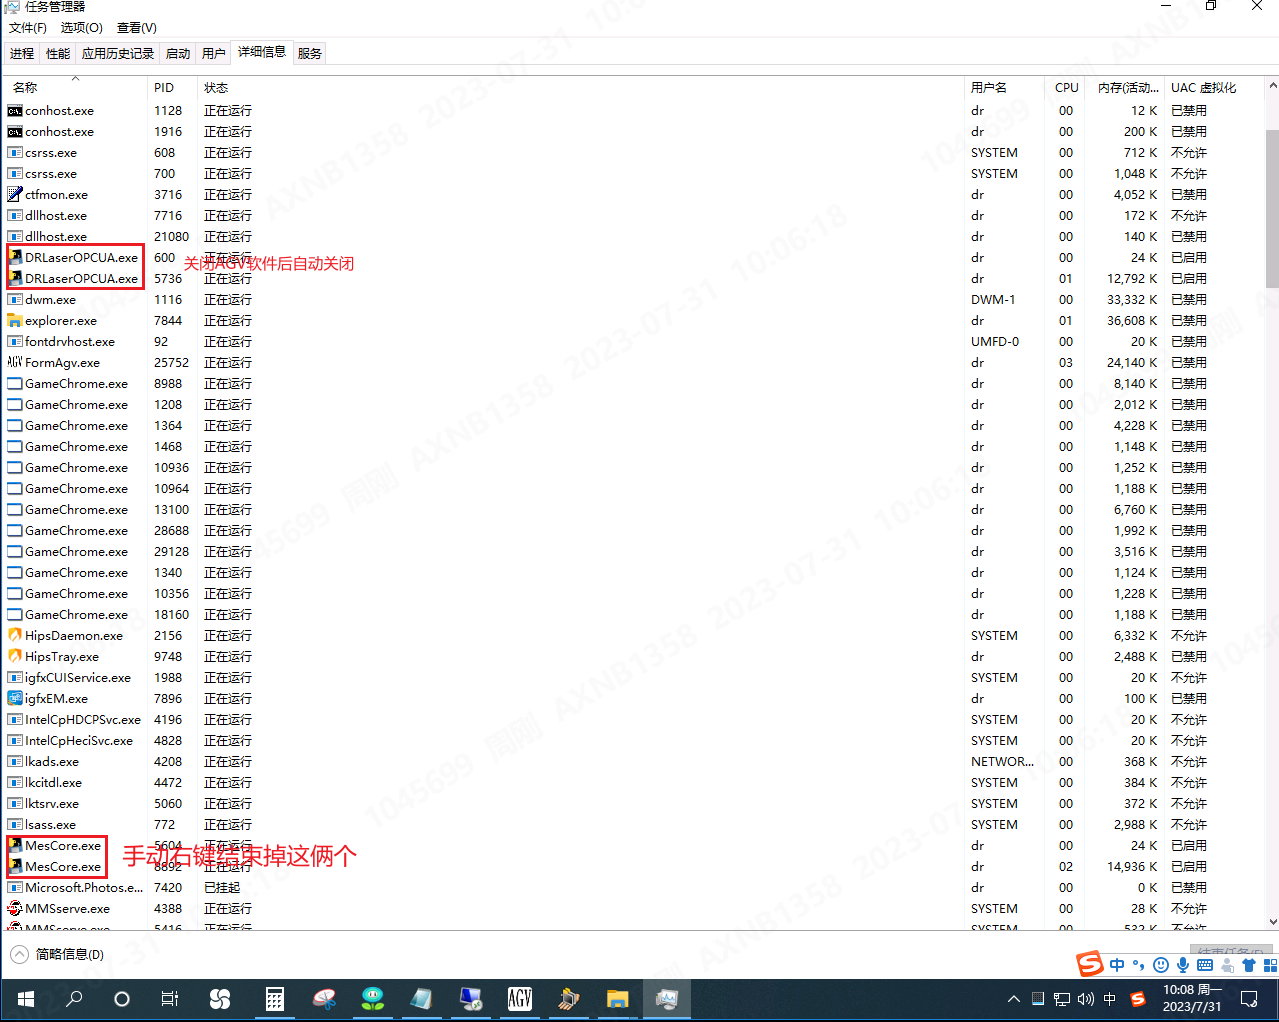1279x1022 pixels.
Task: Sort by the 内存(活动 column header
Action: click(x=1127, y=87)
